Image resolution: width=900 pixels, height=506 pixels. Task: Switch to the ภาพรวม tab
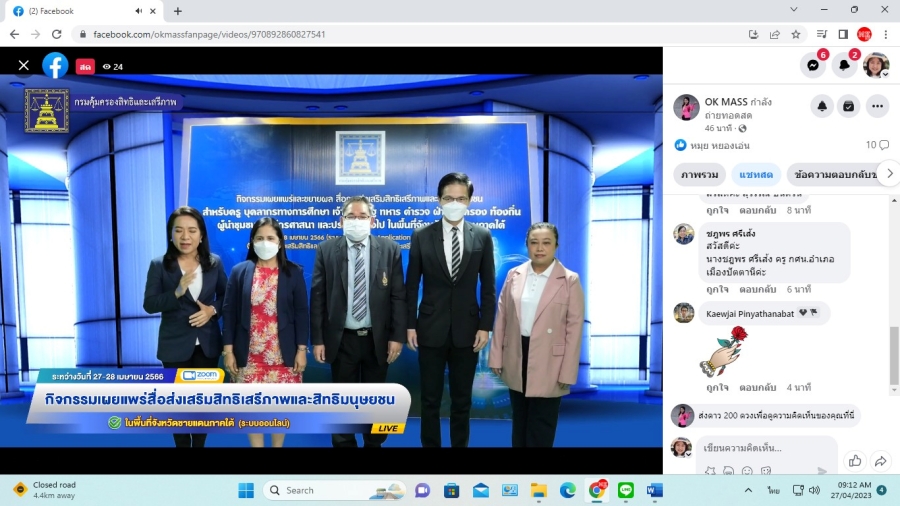click(699, 174)
